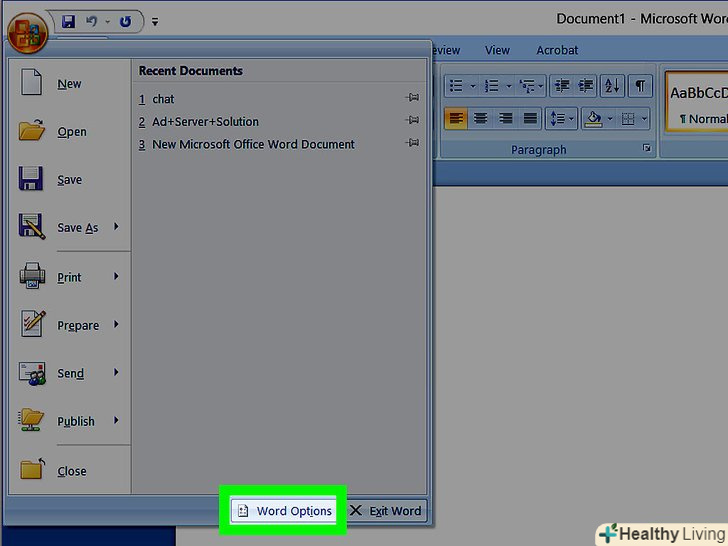Click the Sort A-Z icon
The image size is (728, 546).
tap(612, 86)
